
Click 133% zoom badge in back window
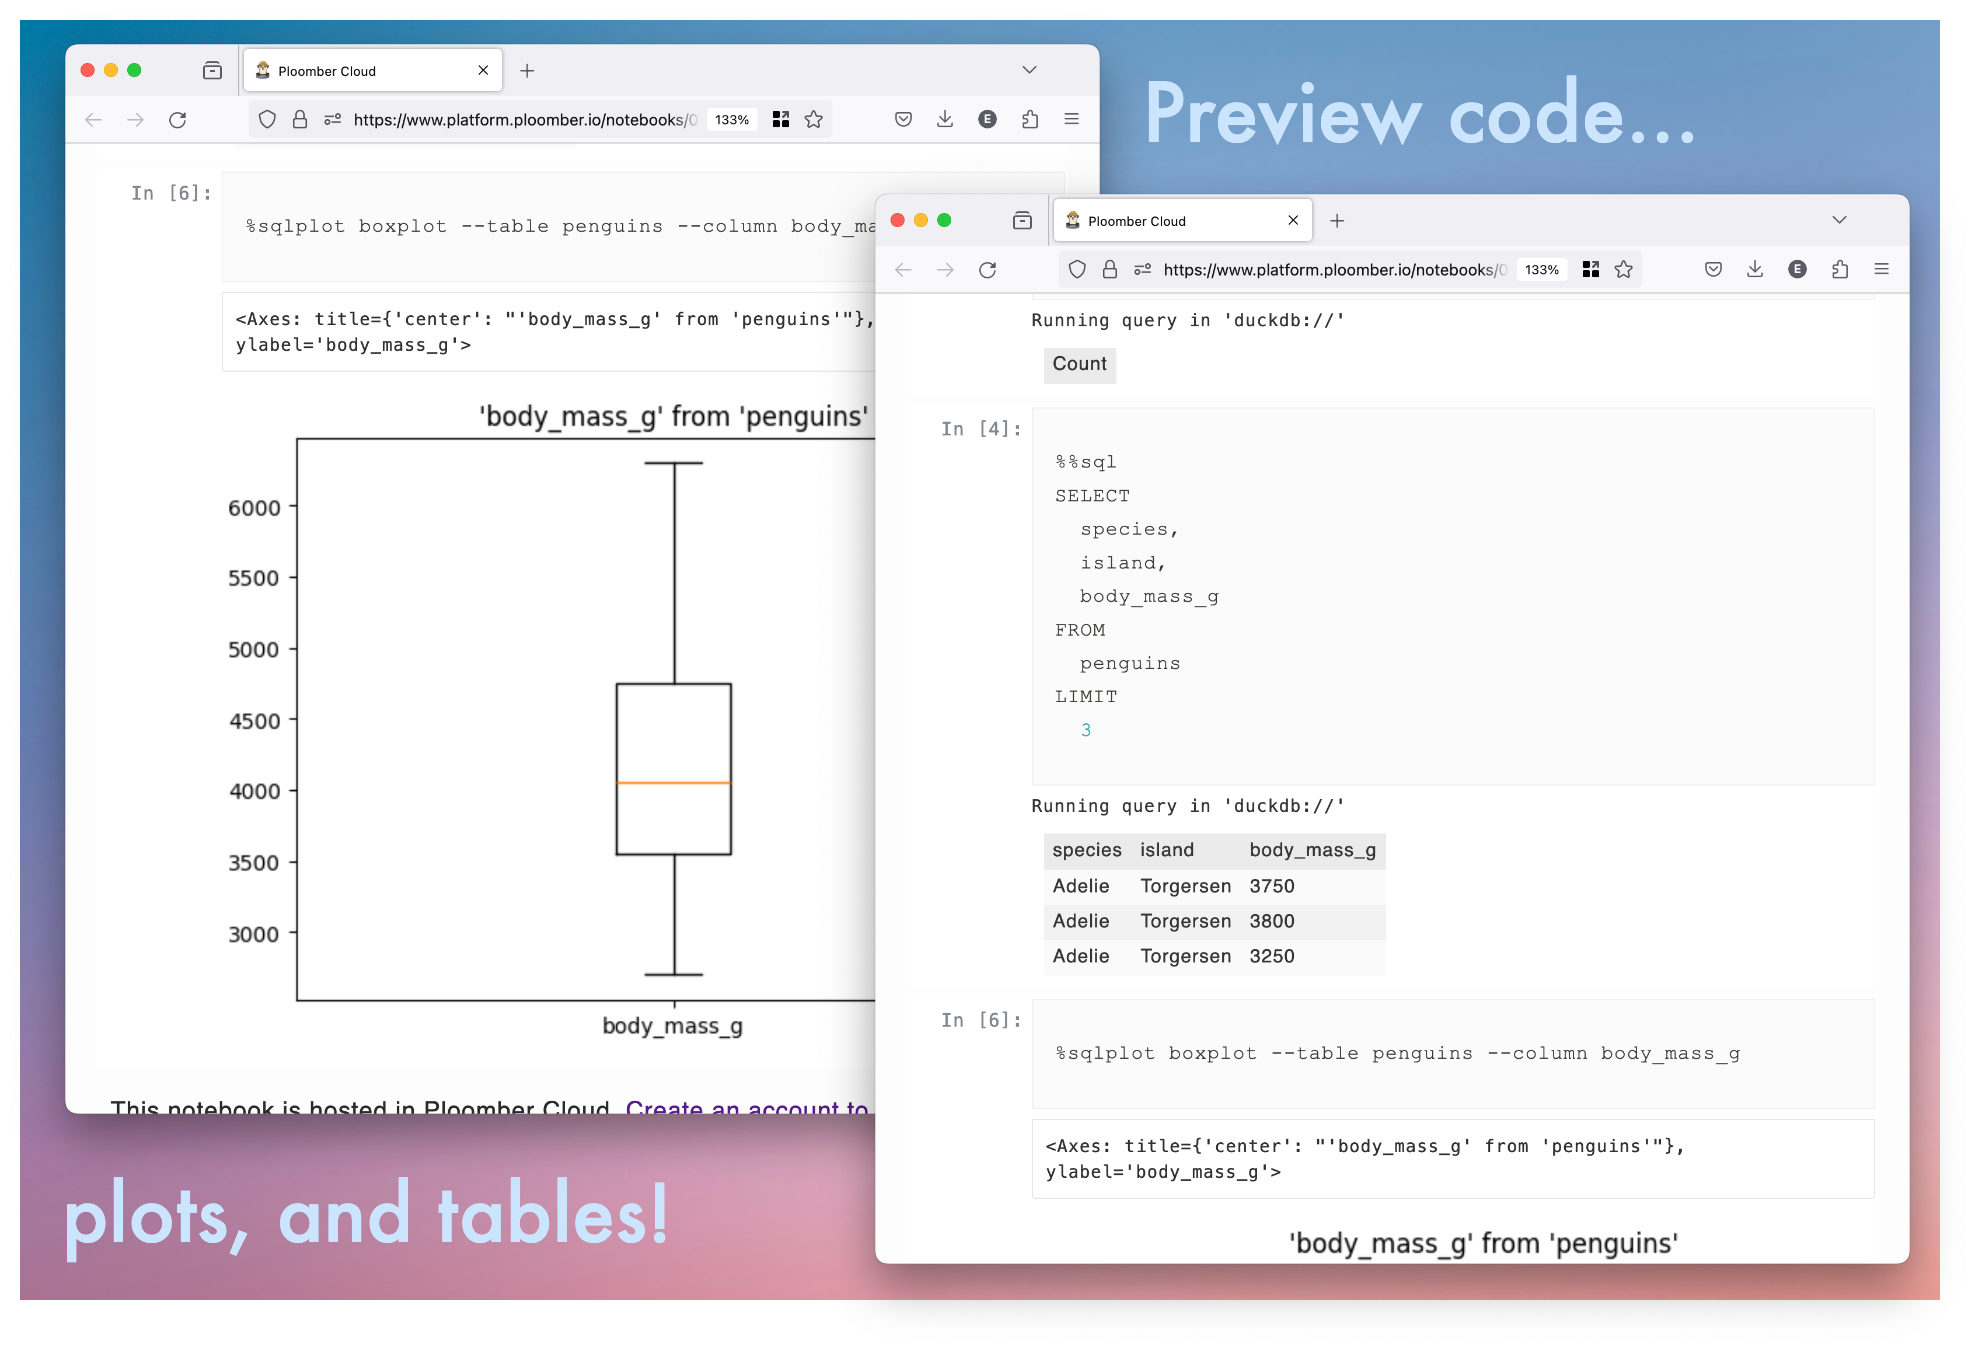(x=731, y=120)
